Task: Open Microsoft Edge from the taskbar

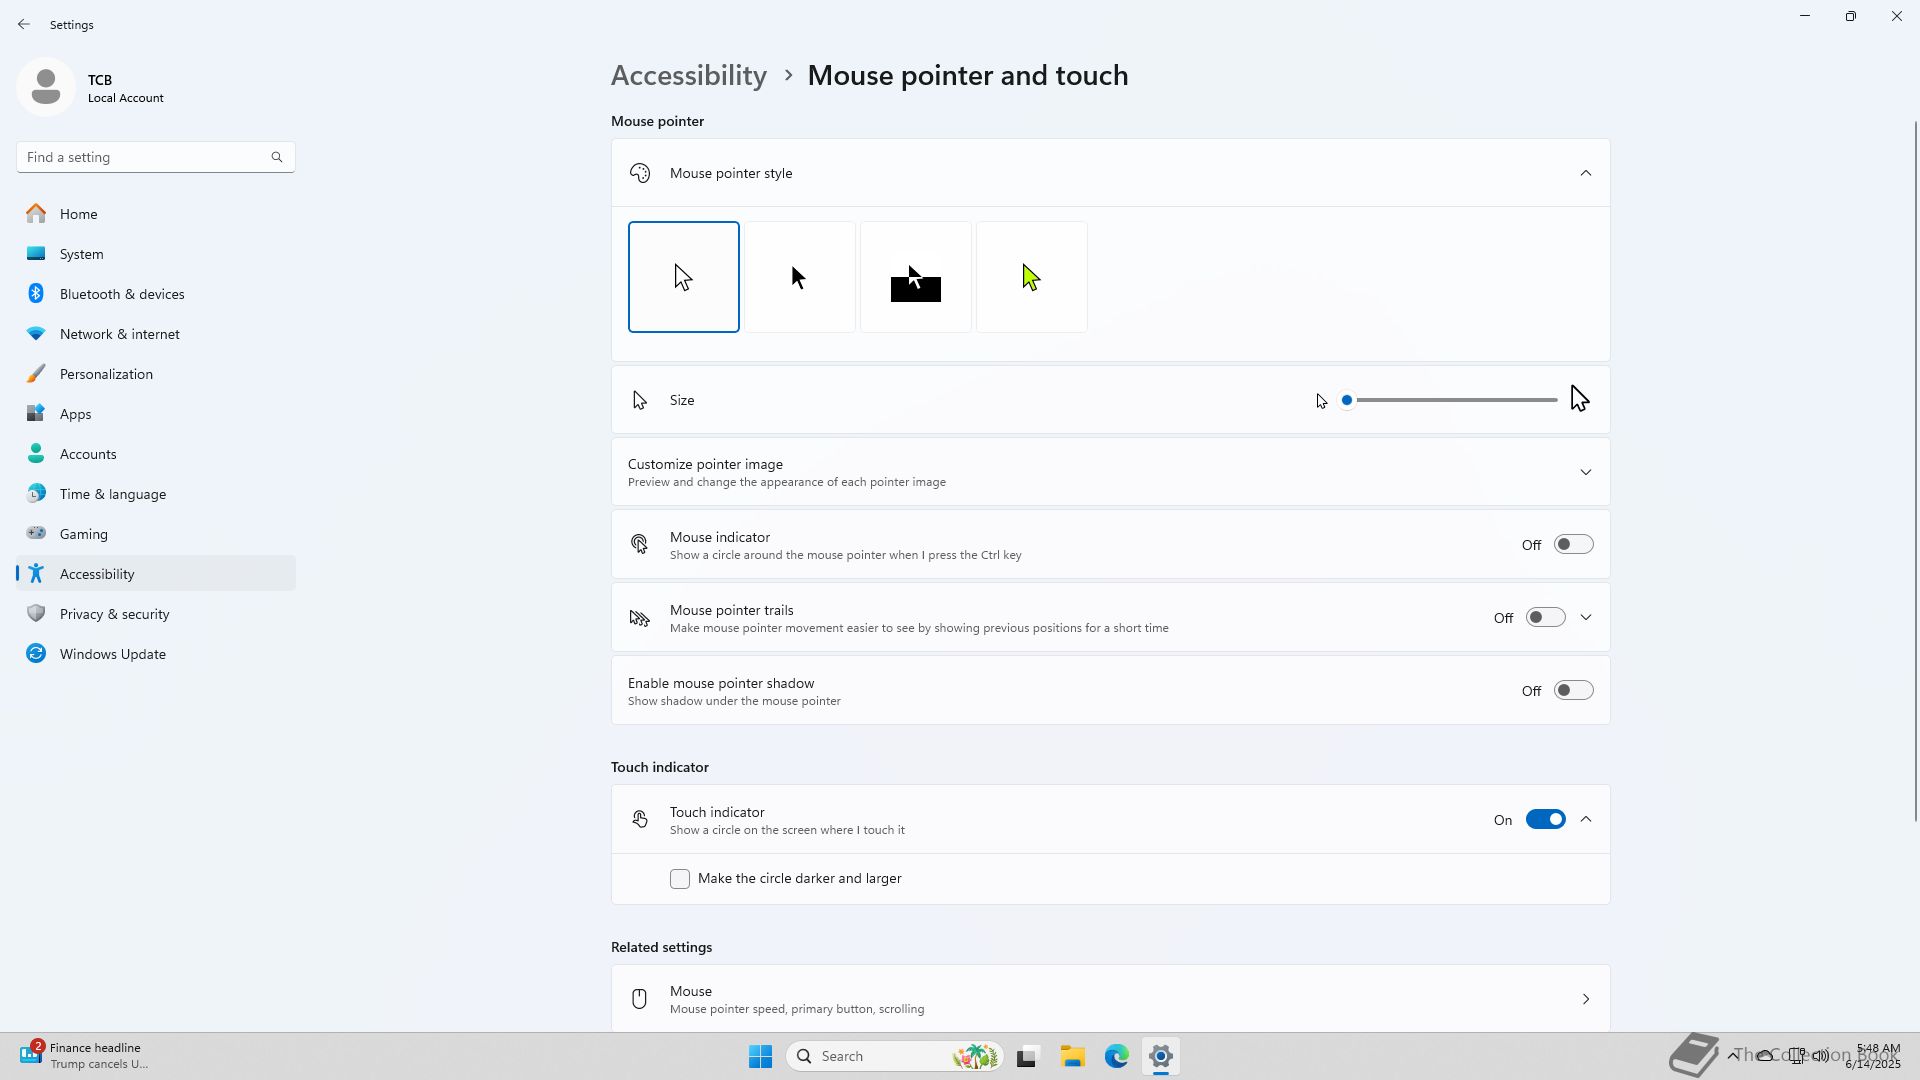Action: point(1116,1056)
